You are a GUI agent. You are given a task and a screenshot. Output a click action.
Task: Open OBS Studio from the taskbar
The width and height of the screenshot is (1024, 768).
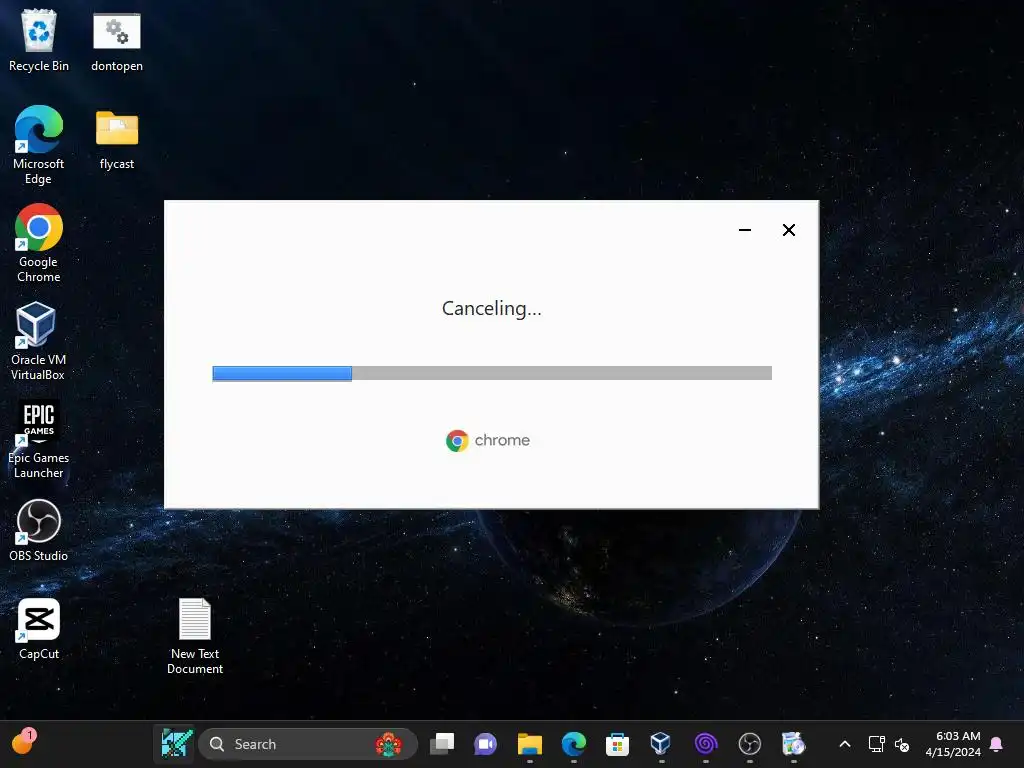pyautogui.click(x=750, y=744)
